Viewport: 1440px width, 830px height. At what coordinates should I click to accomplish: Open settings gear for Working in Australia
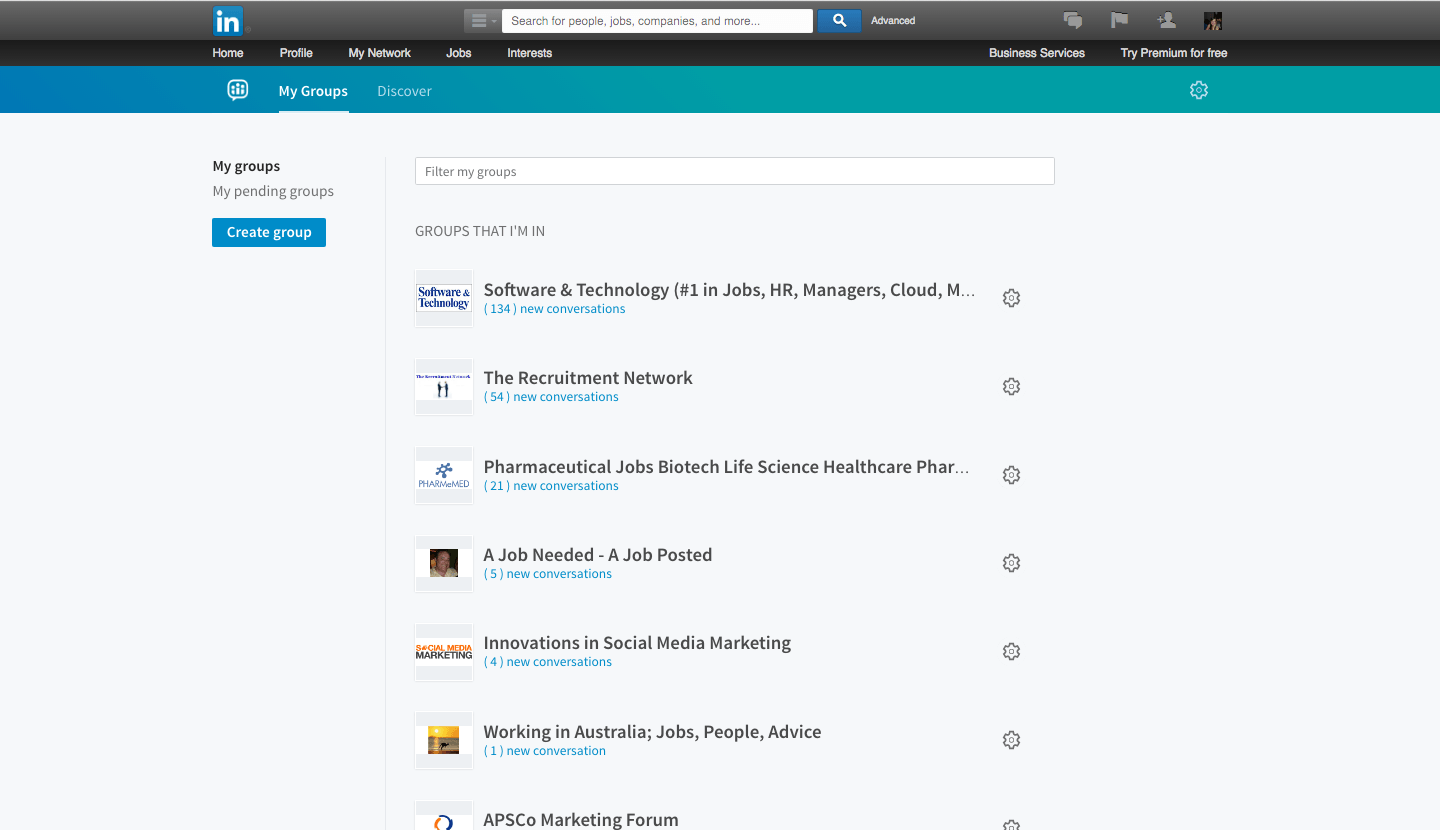point(1011,740)
